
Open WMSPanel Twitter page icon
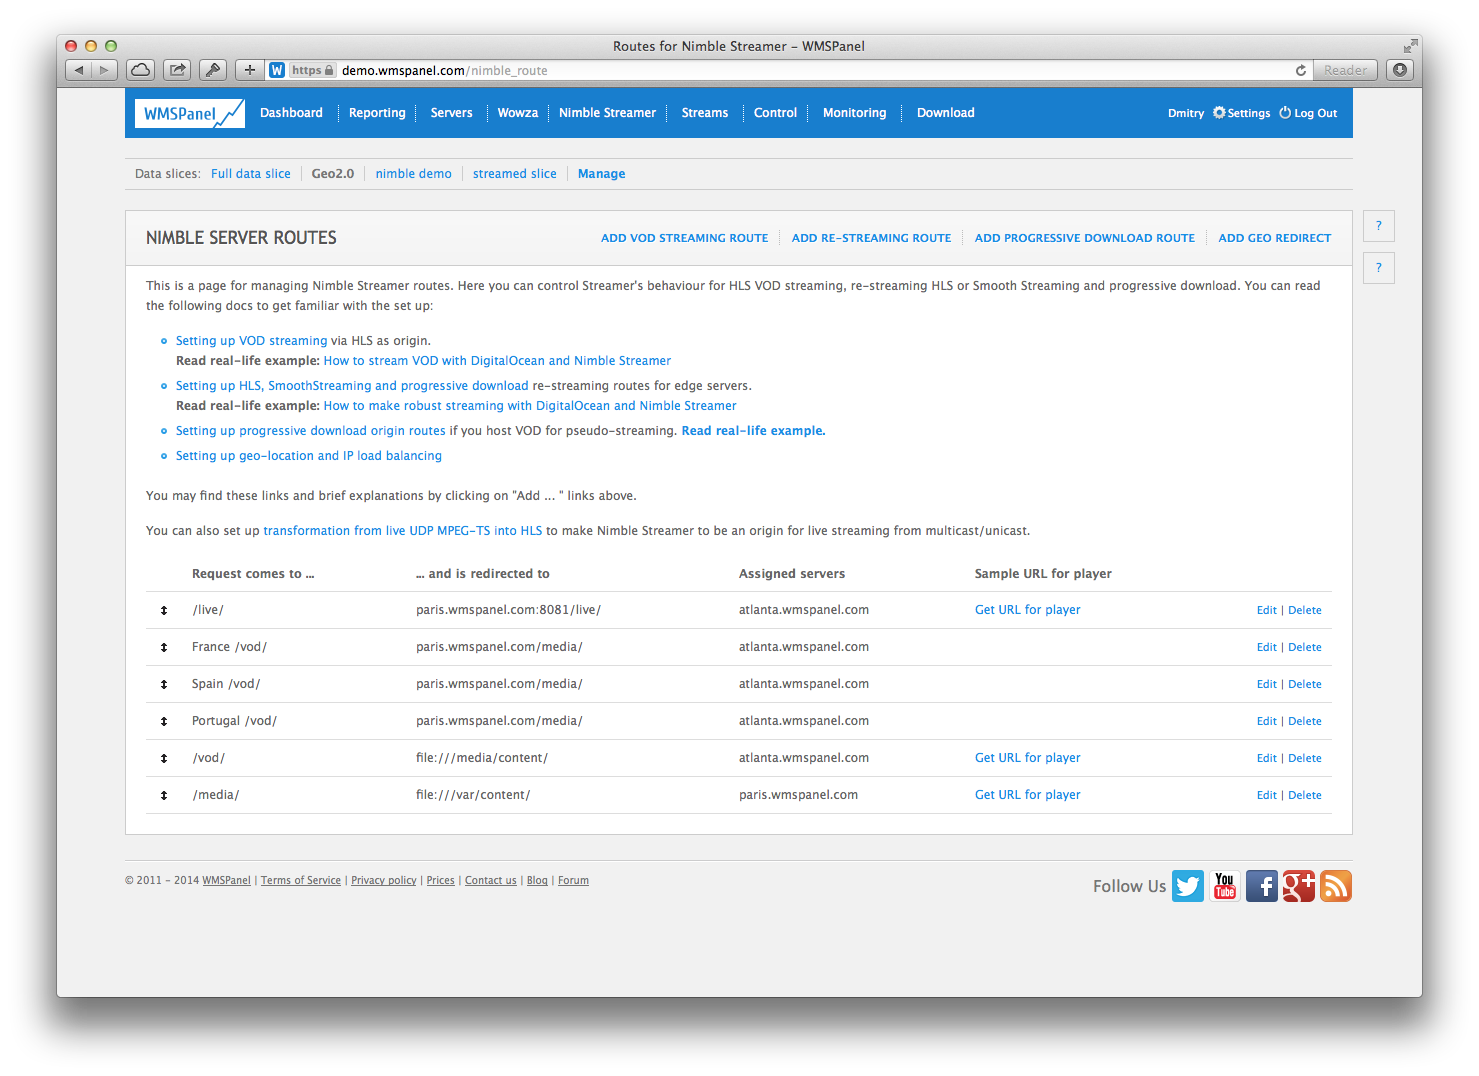[1188, 886]
